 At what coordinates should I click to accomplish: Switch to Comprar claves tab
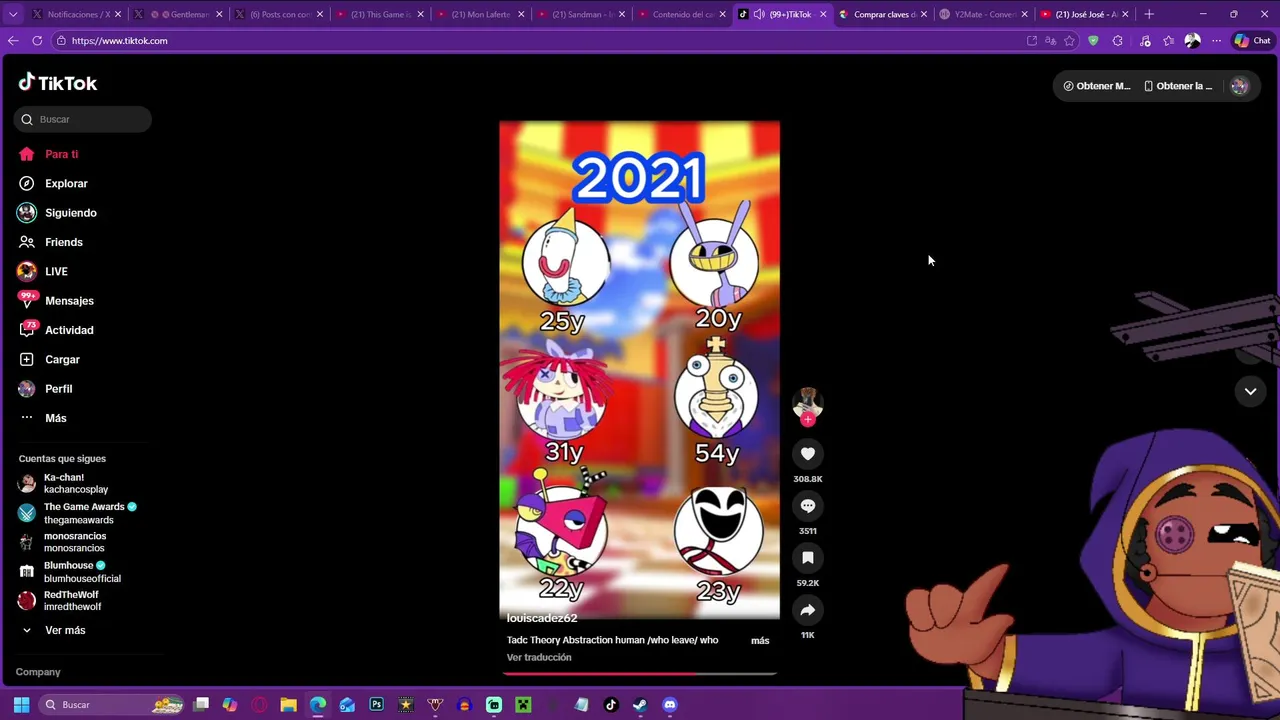point(882,14)
